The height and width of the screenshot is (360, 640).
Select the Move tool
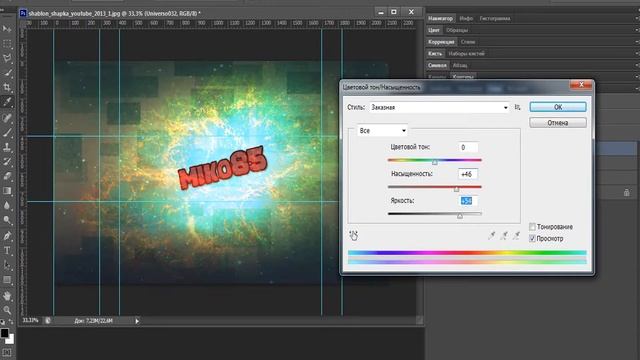pyautogui.click(x=7, y=29)
